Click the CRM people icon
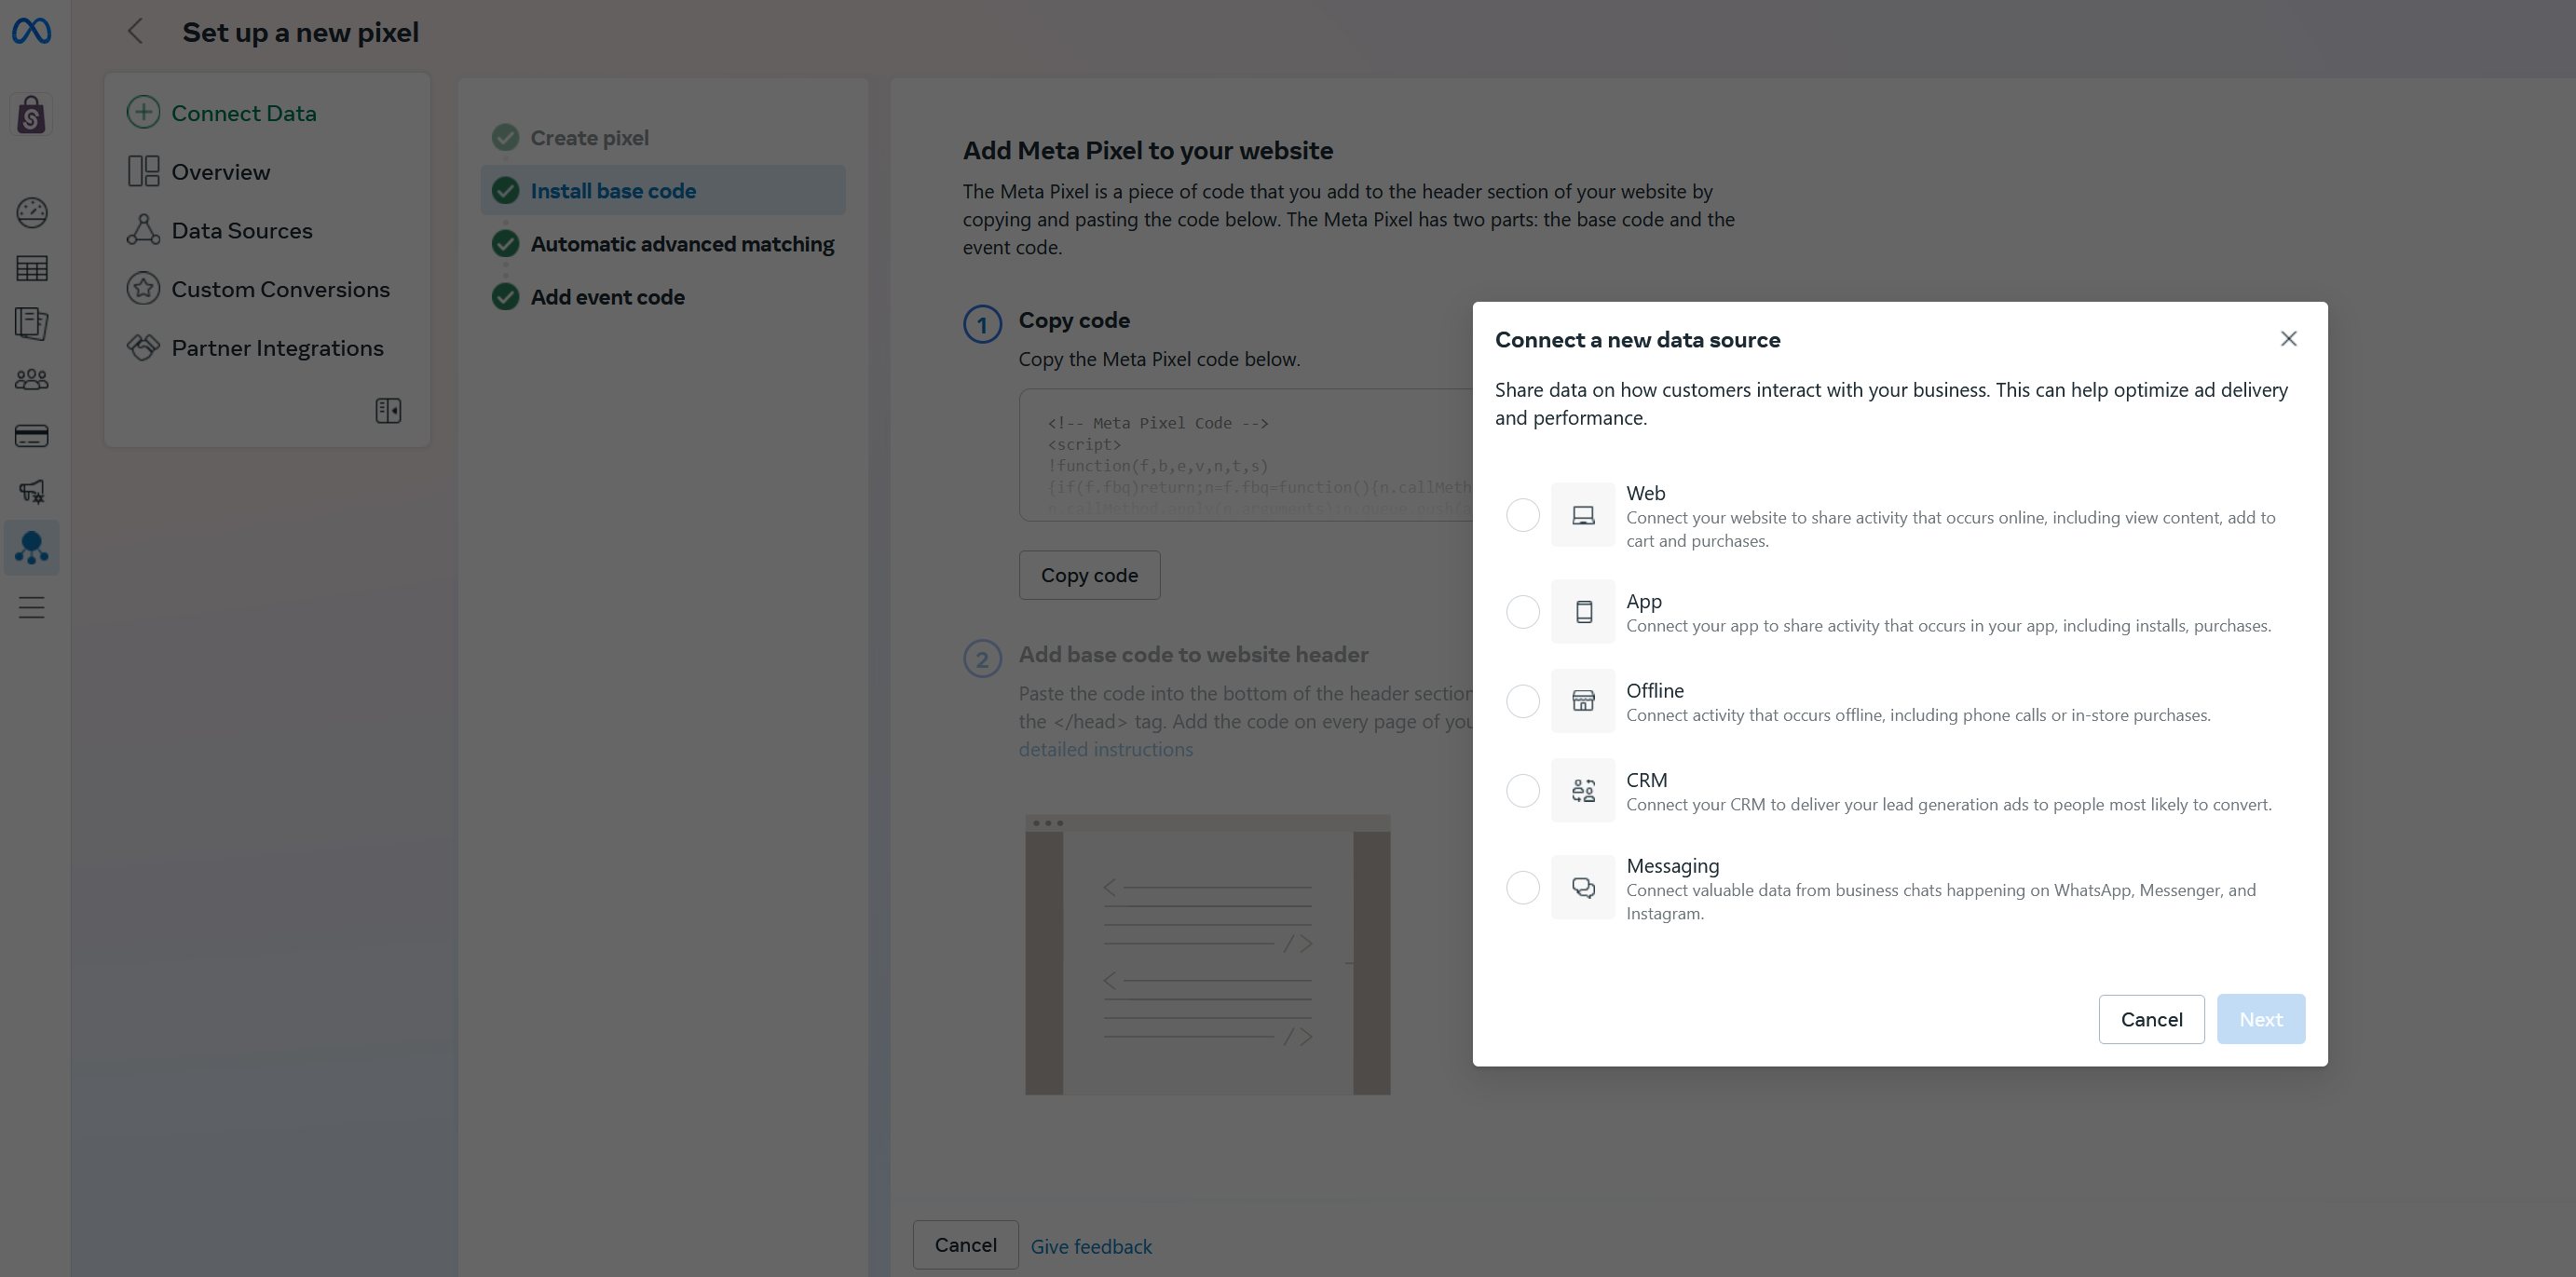The width and height of the screenshot is (2576, 1277). (x=1582, y=790)
